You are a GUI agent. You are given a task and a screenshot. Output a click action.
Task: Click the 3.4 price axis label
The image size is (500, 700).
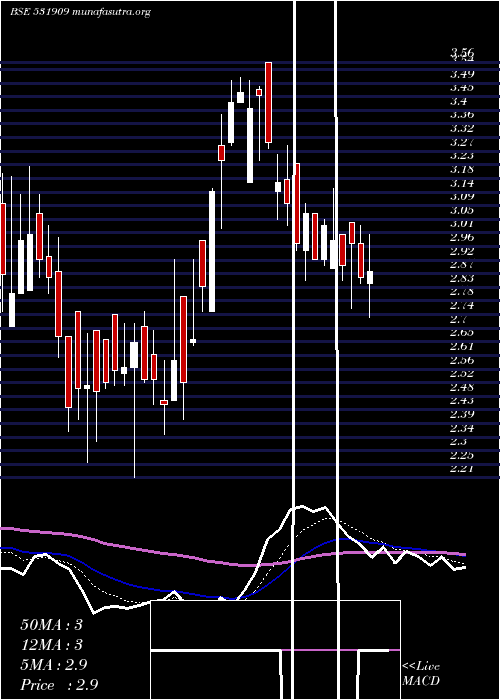(x=459, y=101)
